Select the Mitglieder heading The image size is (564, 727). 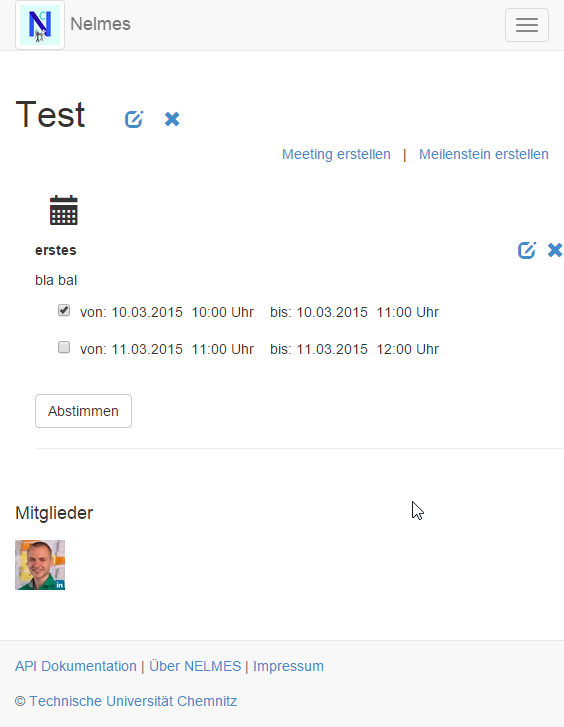coord(54,513)
